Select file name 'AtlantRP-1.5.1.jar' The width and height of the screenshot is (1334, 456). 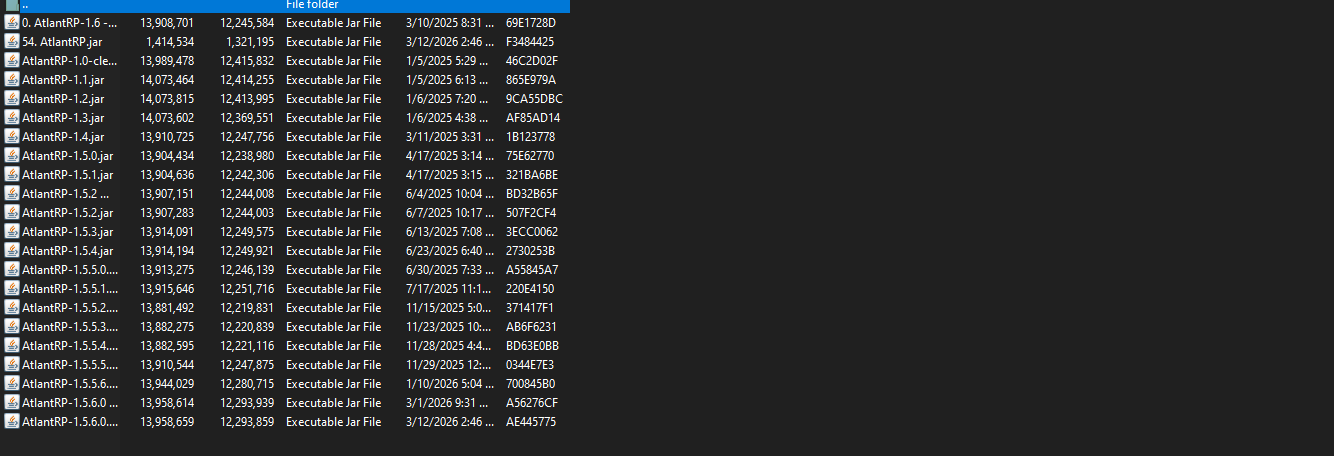(67, 174)
